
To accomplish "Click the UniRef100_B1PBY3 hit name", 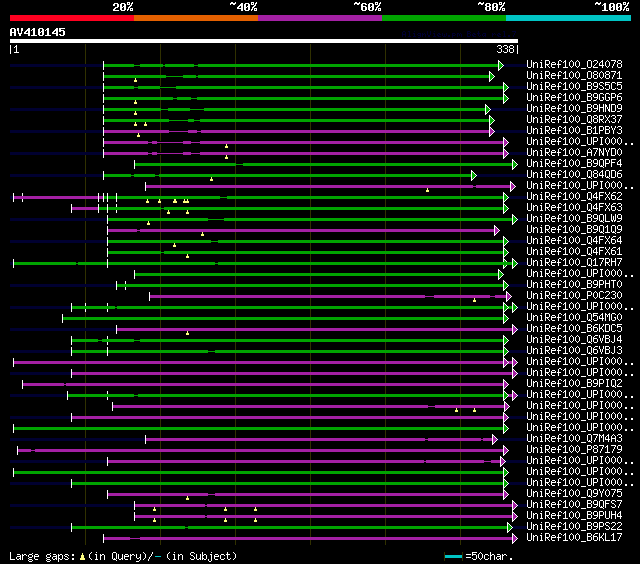I will pos(574,131).
